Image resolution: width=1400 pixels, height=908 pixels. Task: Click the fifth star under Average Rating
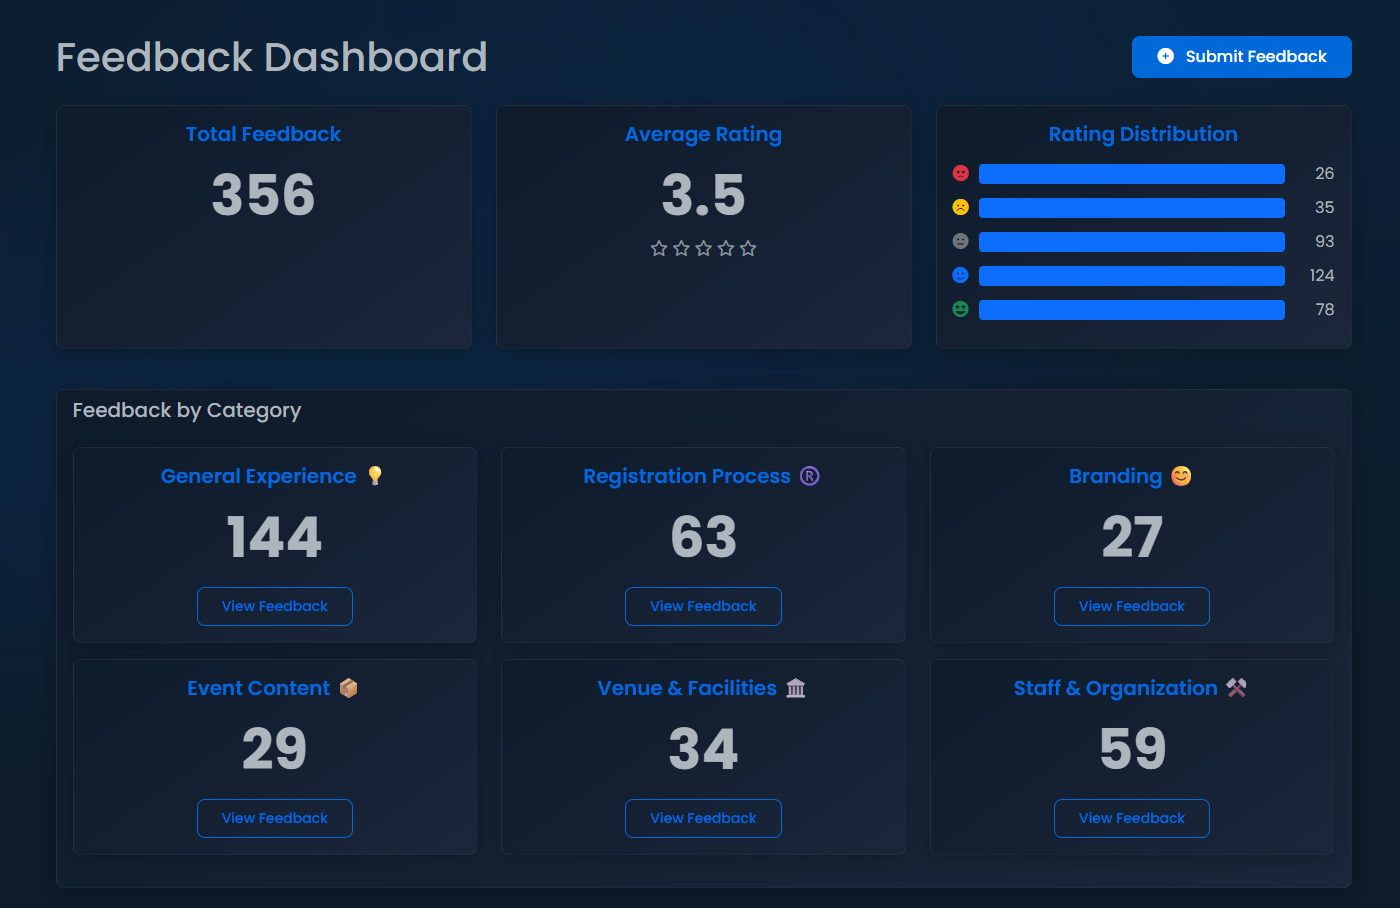[x=748, y=248]
